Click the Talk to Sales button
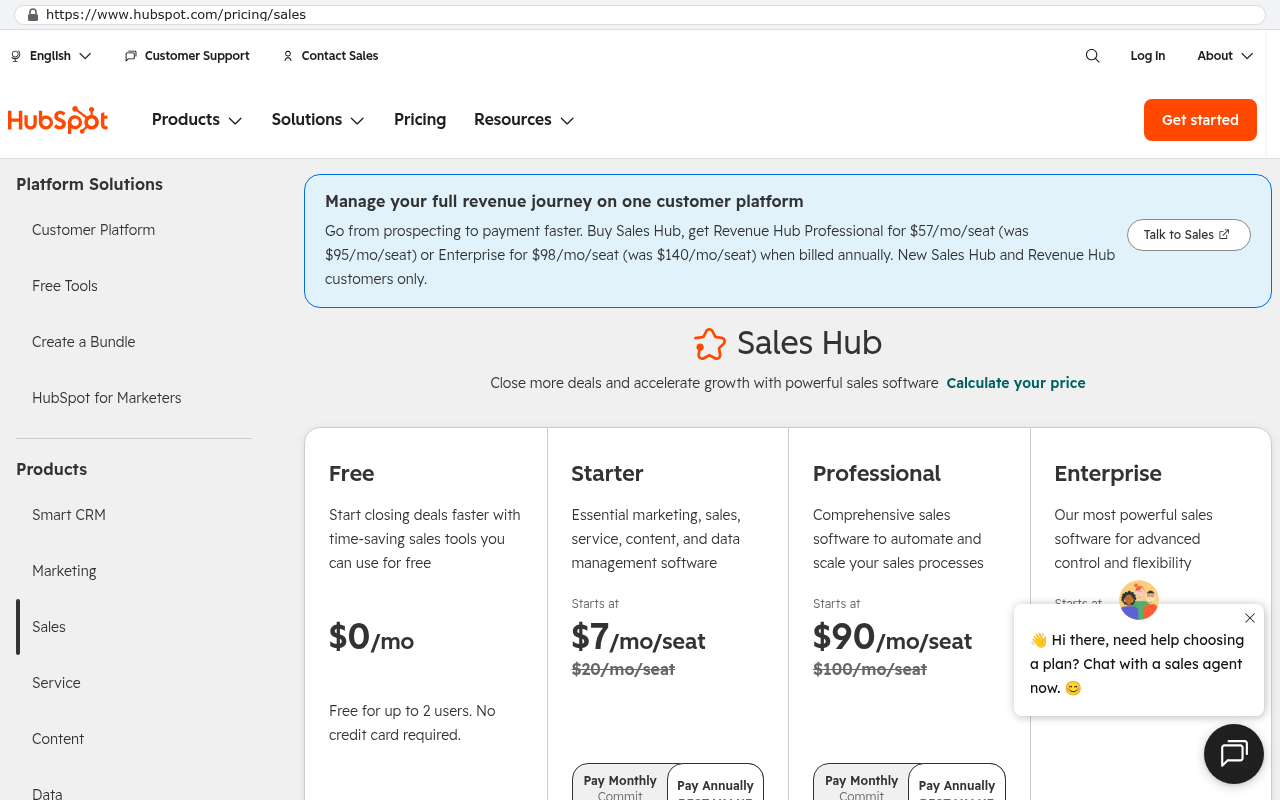 (1188, 235)
